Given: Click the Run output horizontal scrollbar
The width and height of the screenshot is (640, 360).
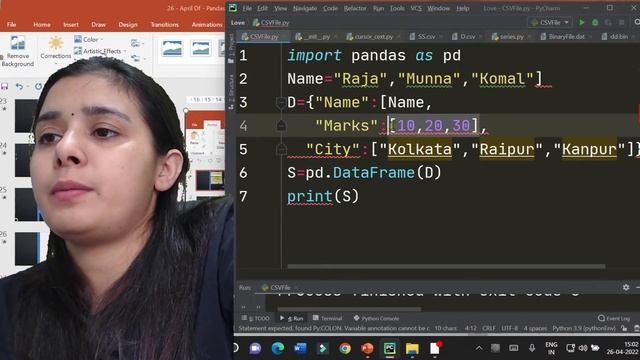Looking at the screenshot, I should click(x=349, y=309).
